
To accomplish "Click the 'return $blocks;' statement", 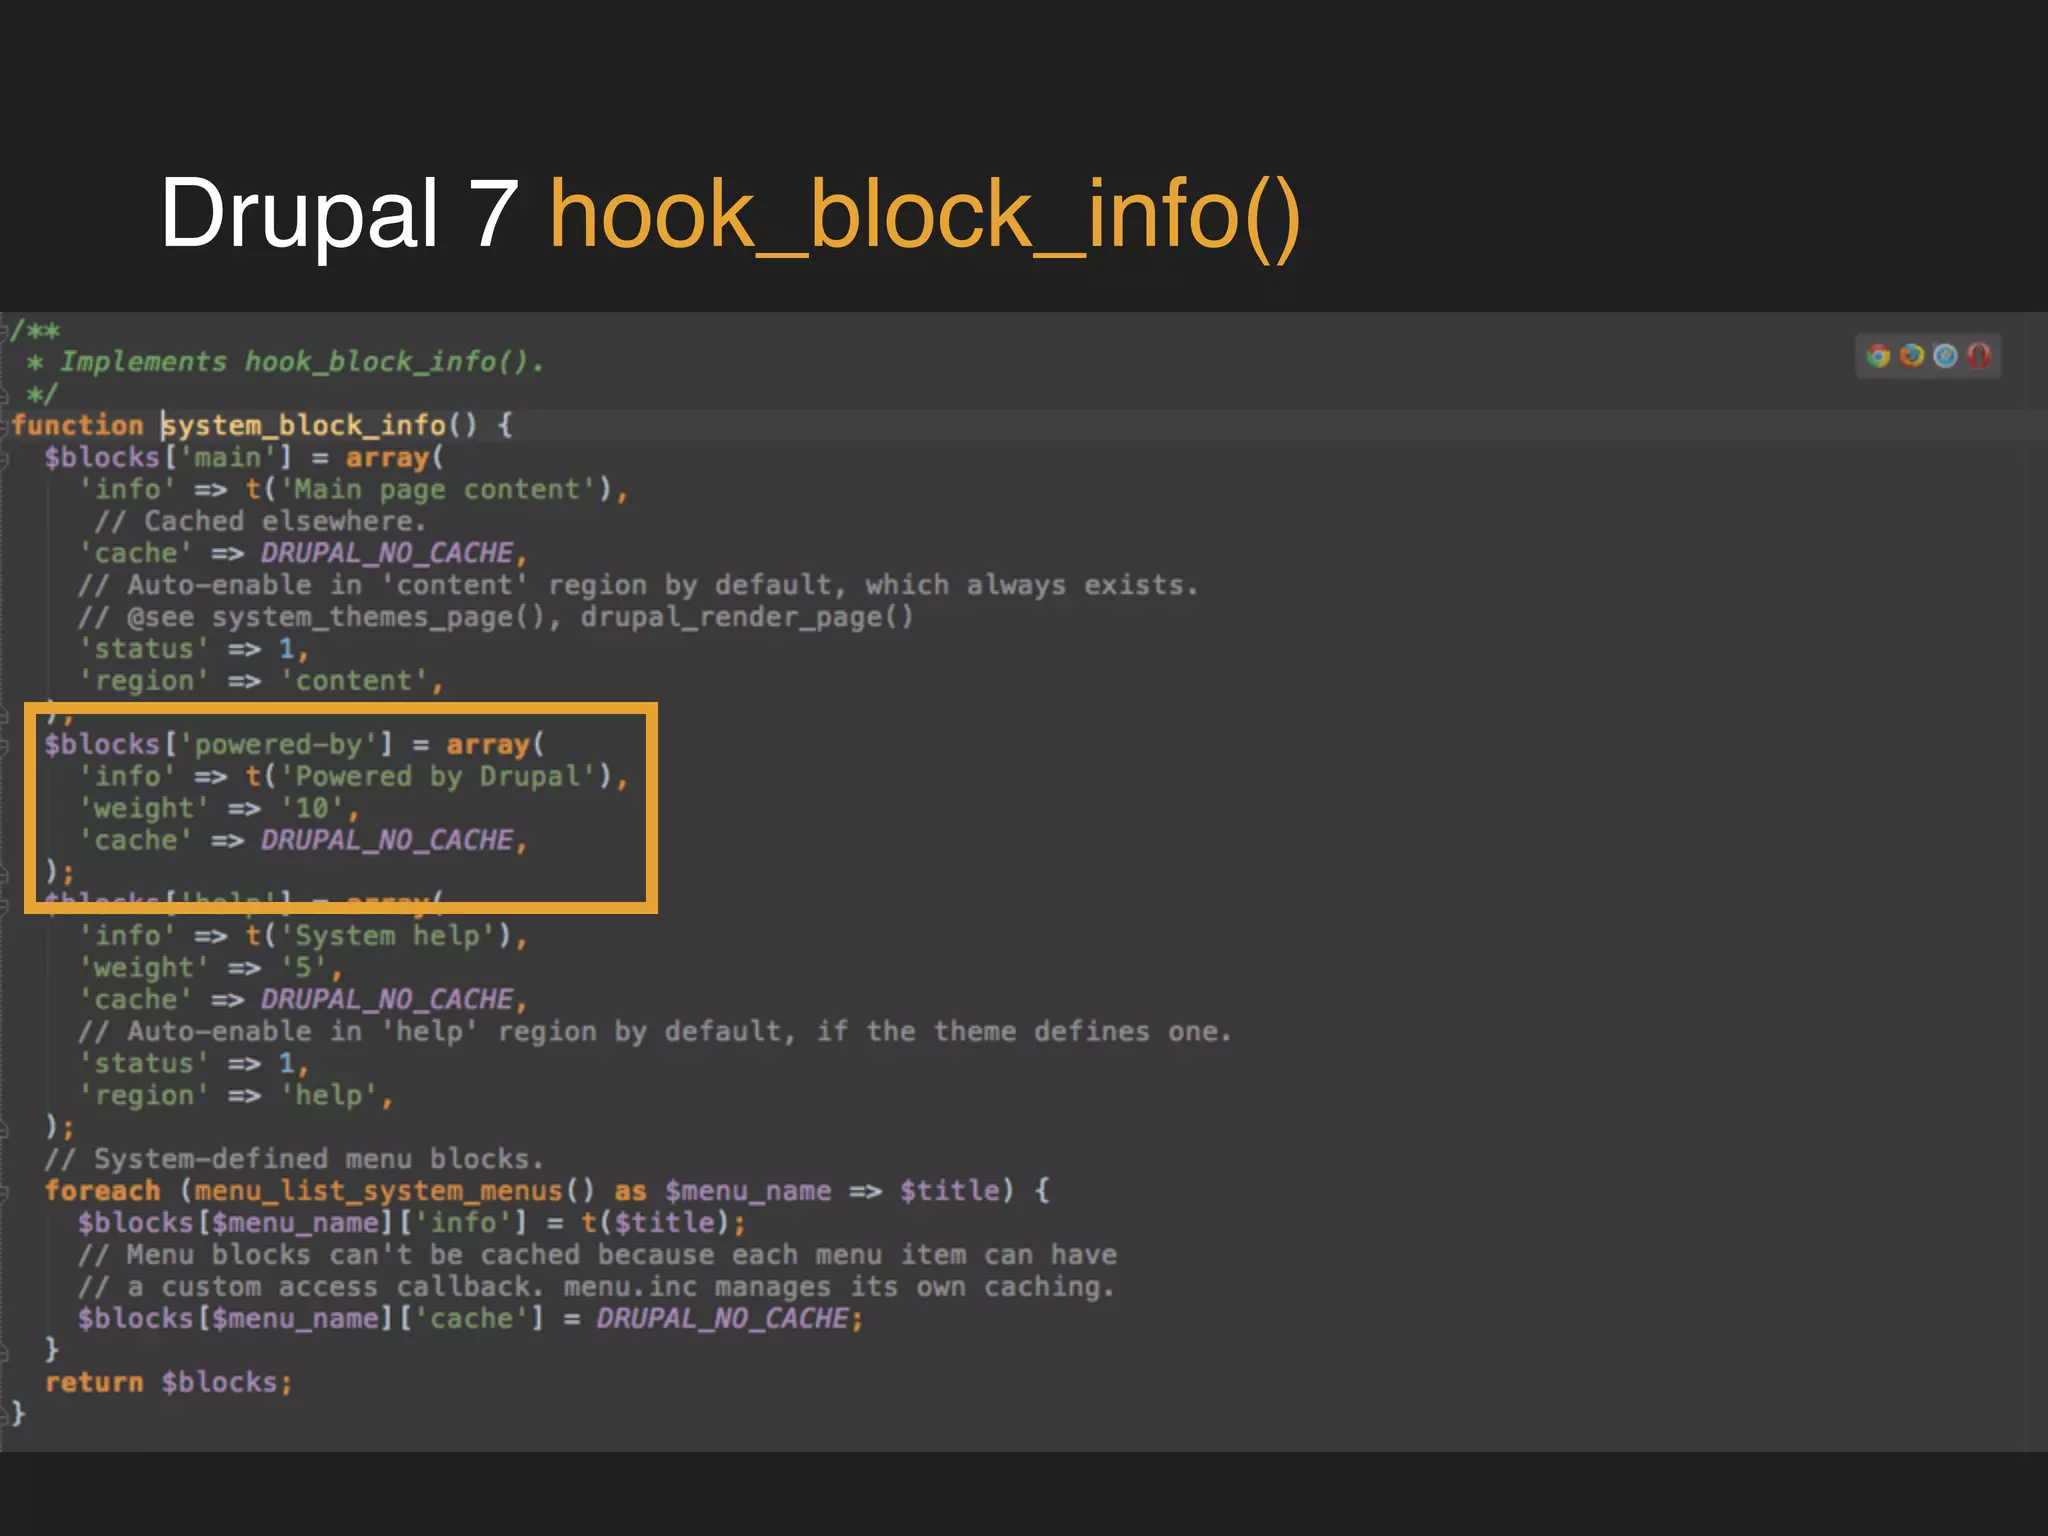I will coord(169,1383).
